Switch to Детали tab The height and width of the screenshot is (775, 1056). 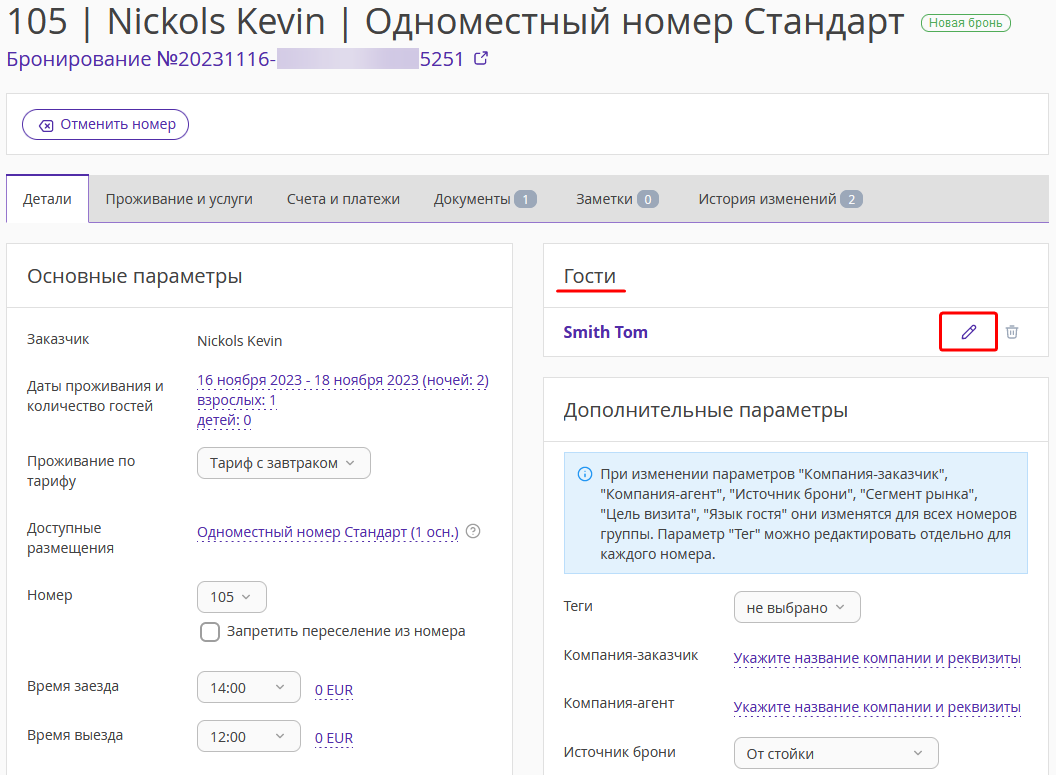[47, 199]
